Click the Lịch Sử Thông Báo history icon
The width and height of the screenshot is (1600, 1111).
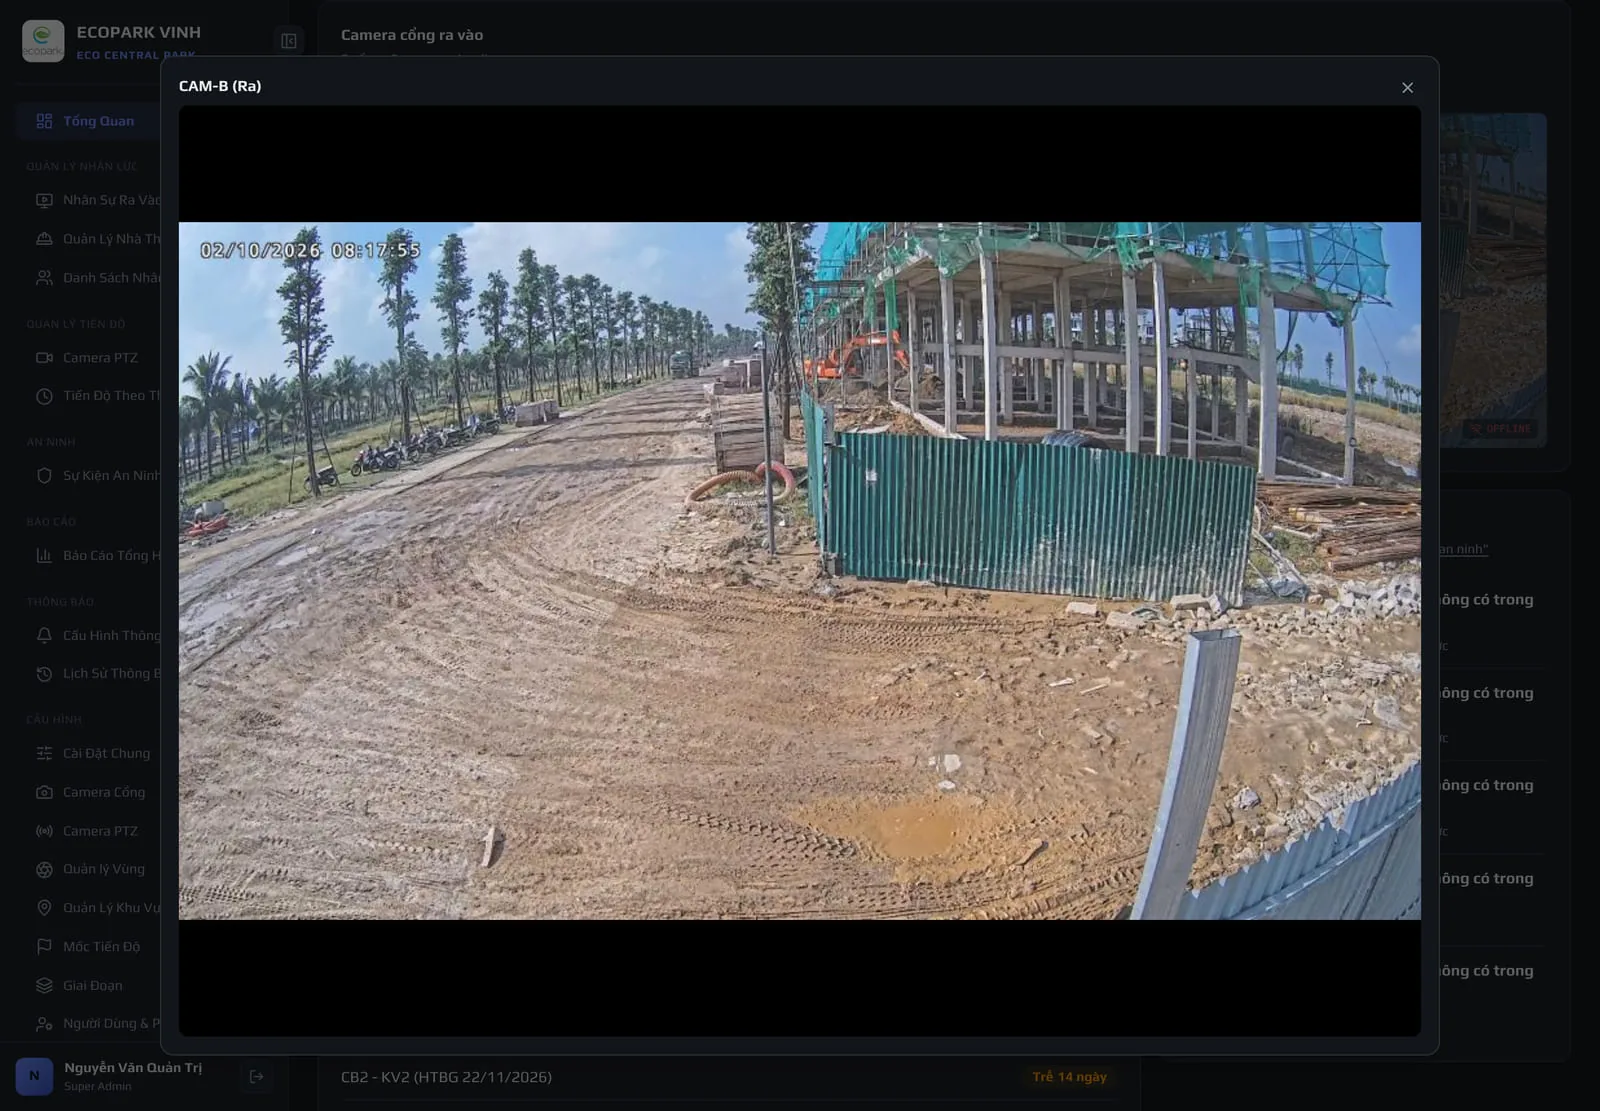point(44,674)
